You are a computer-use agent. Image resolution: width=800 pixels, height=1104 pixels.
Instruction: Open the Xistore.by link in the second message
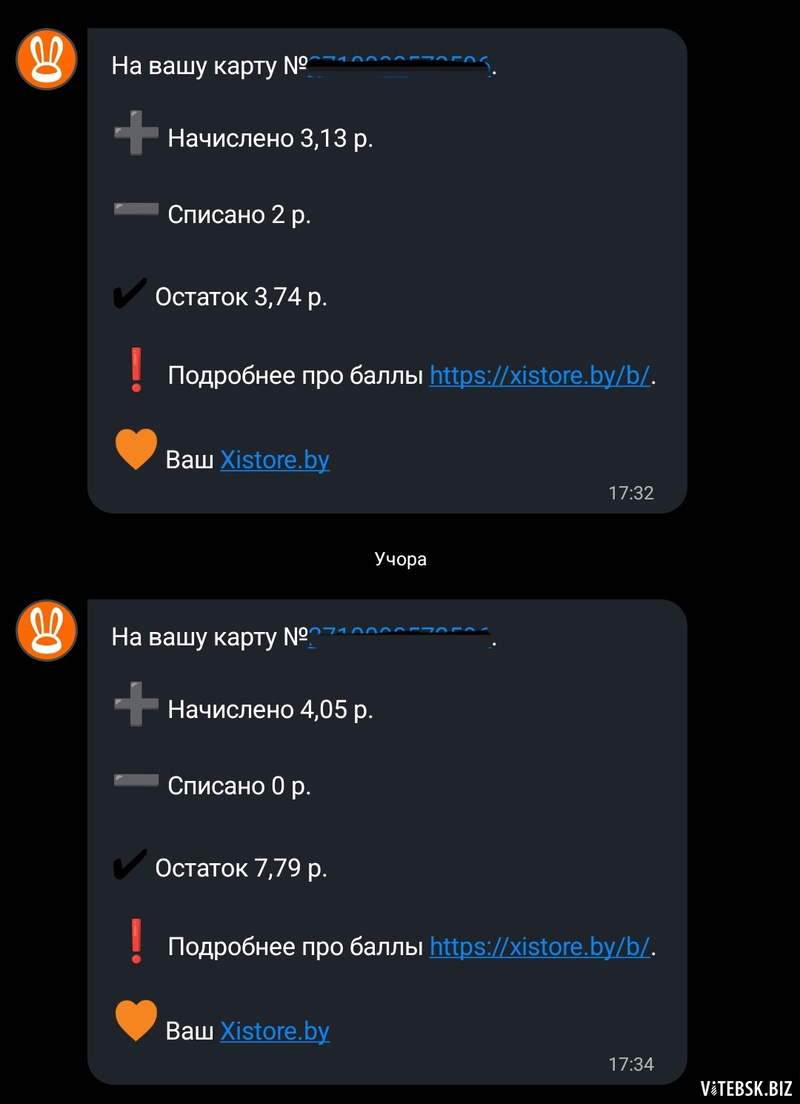click(275, 1031)
